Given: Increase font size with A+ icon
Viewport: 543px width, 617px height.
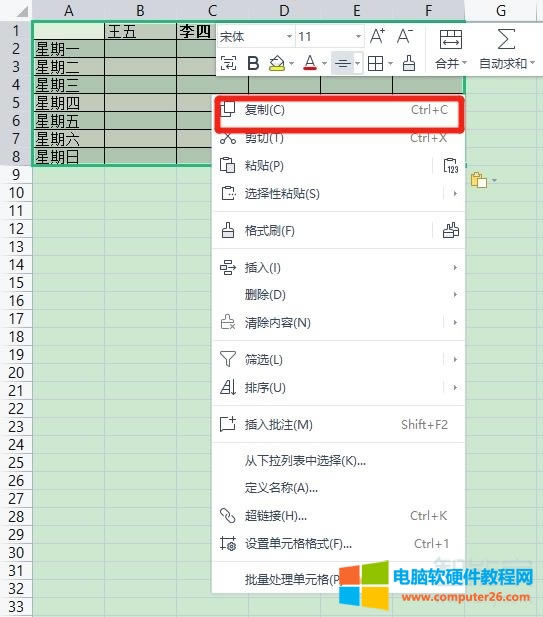Looking at the screenshot, I should coord(377,37).
